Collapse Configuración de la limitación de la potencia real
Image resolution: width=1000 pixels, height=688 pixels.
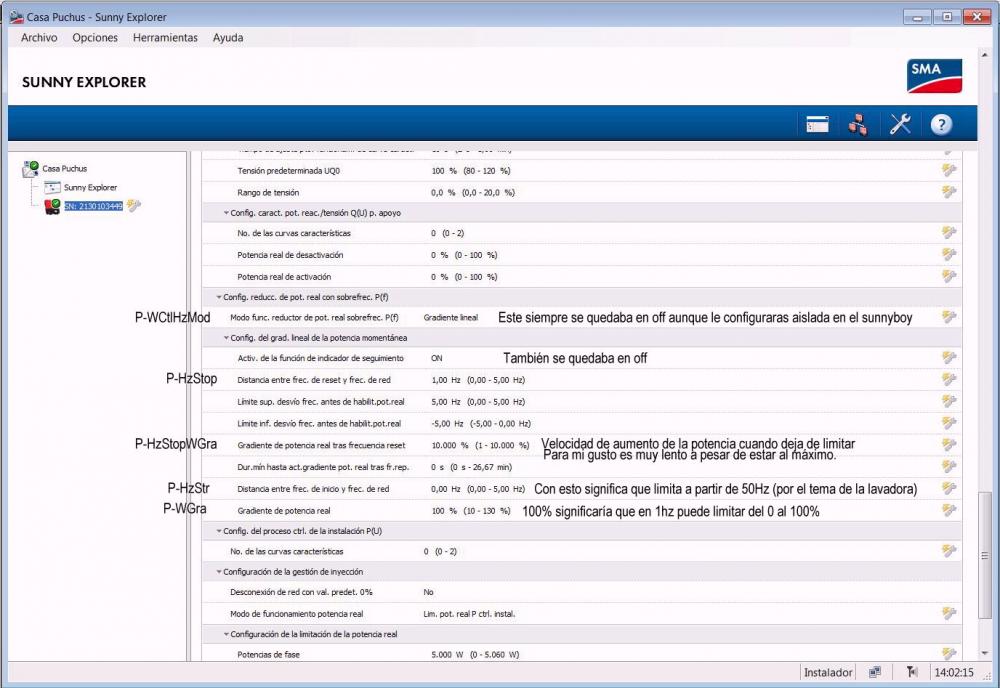pyautogui.click(x=226, y=634)
